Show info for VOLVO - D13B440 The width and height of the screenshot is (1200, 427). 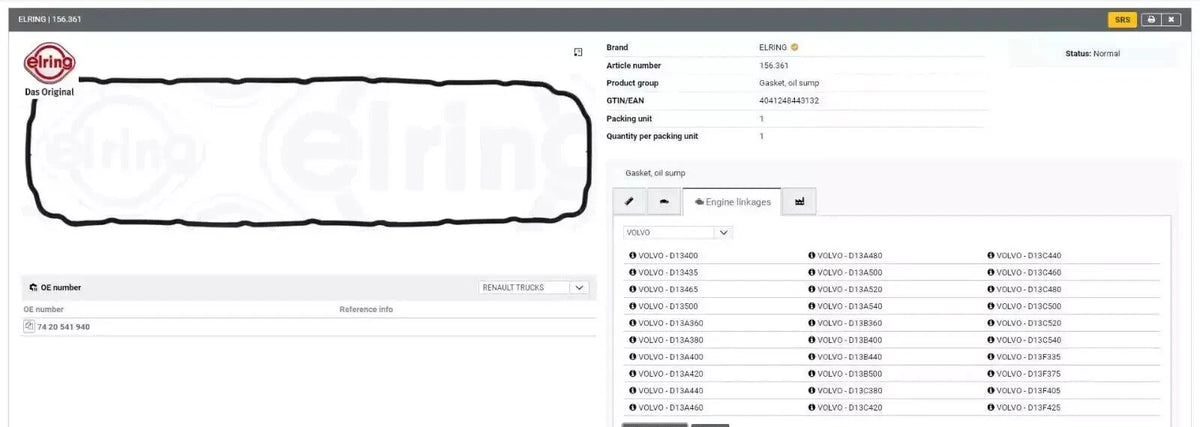click(812, 357)
